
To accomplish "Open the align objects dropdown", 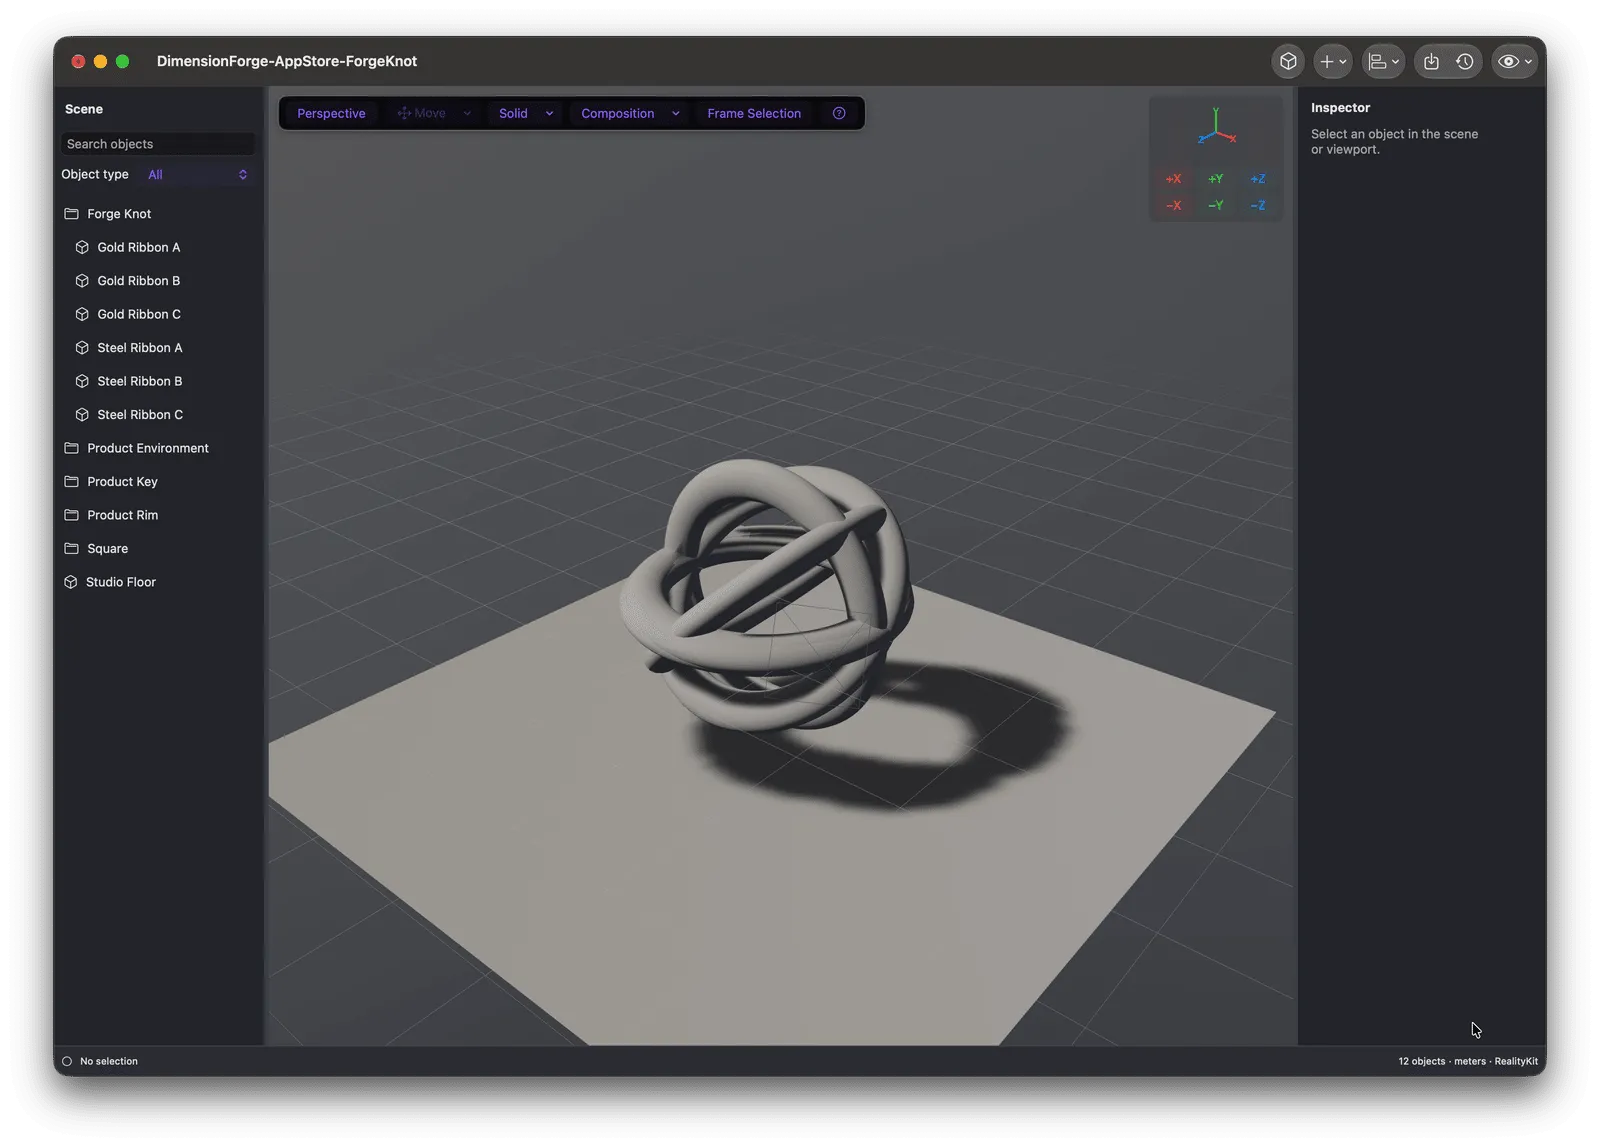I will (1384, 62).
